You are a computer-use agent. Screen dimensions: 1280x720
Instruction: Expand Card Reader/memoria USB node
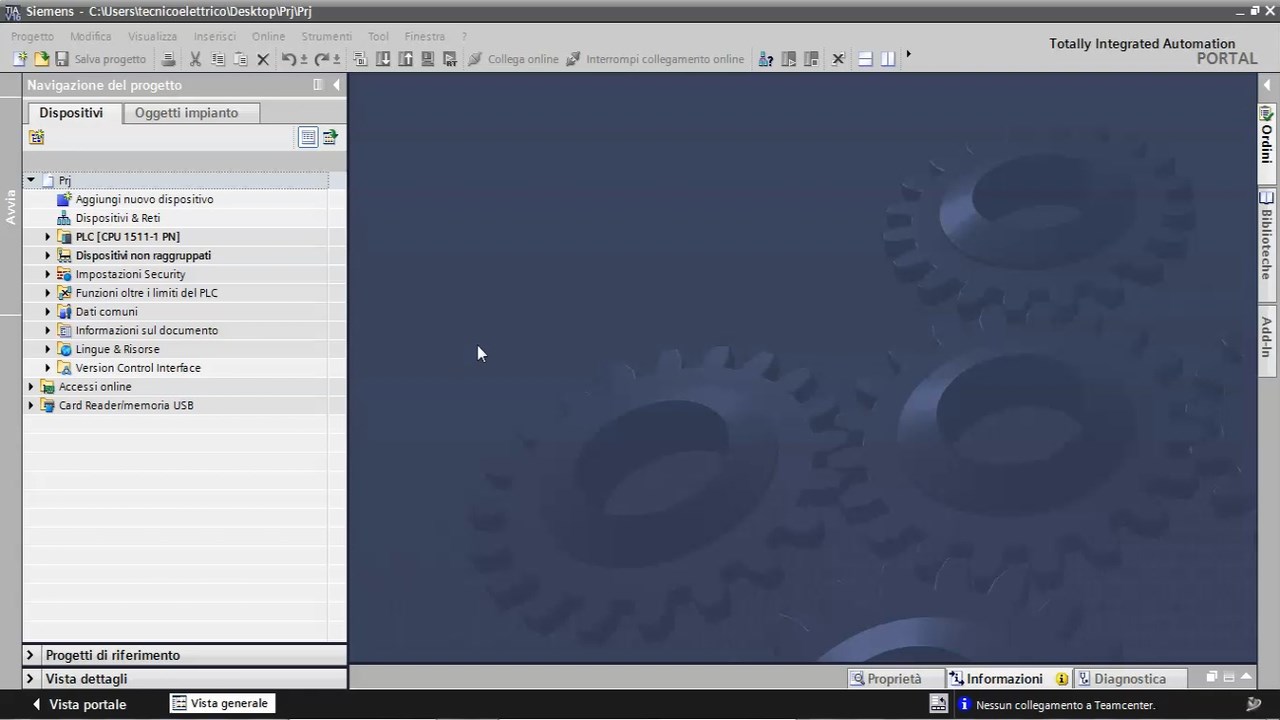click(x=31, y=405)
